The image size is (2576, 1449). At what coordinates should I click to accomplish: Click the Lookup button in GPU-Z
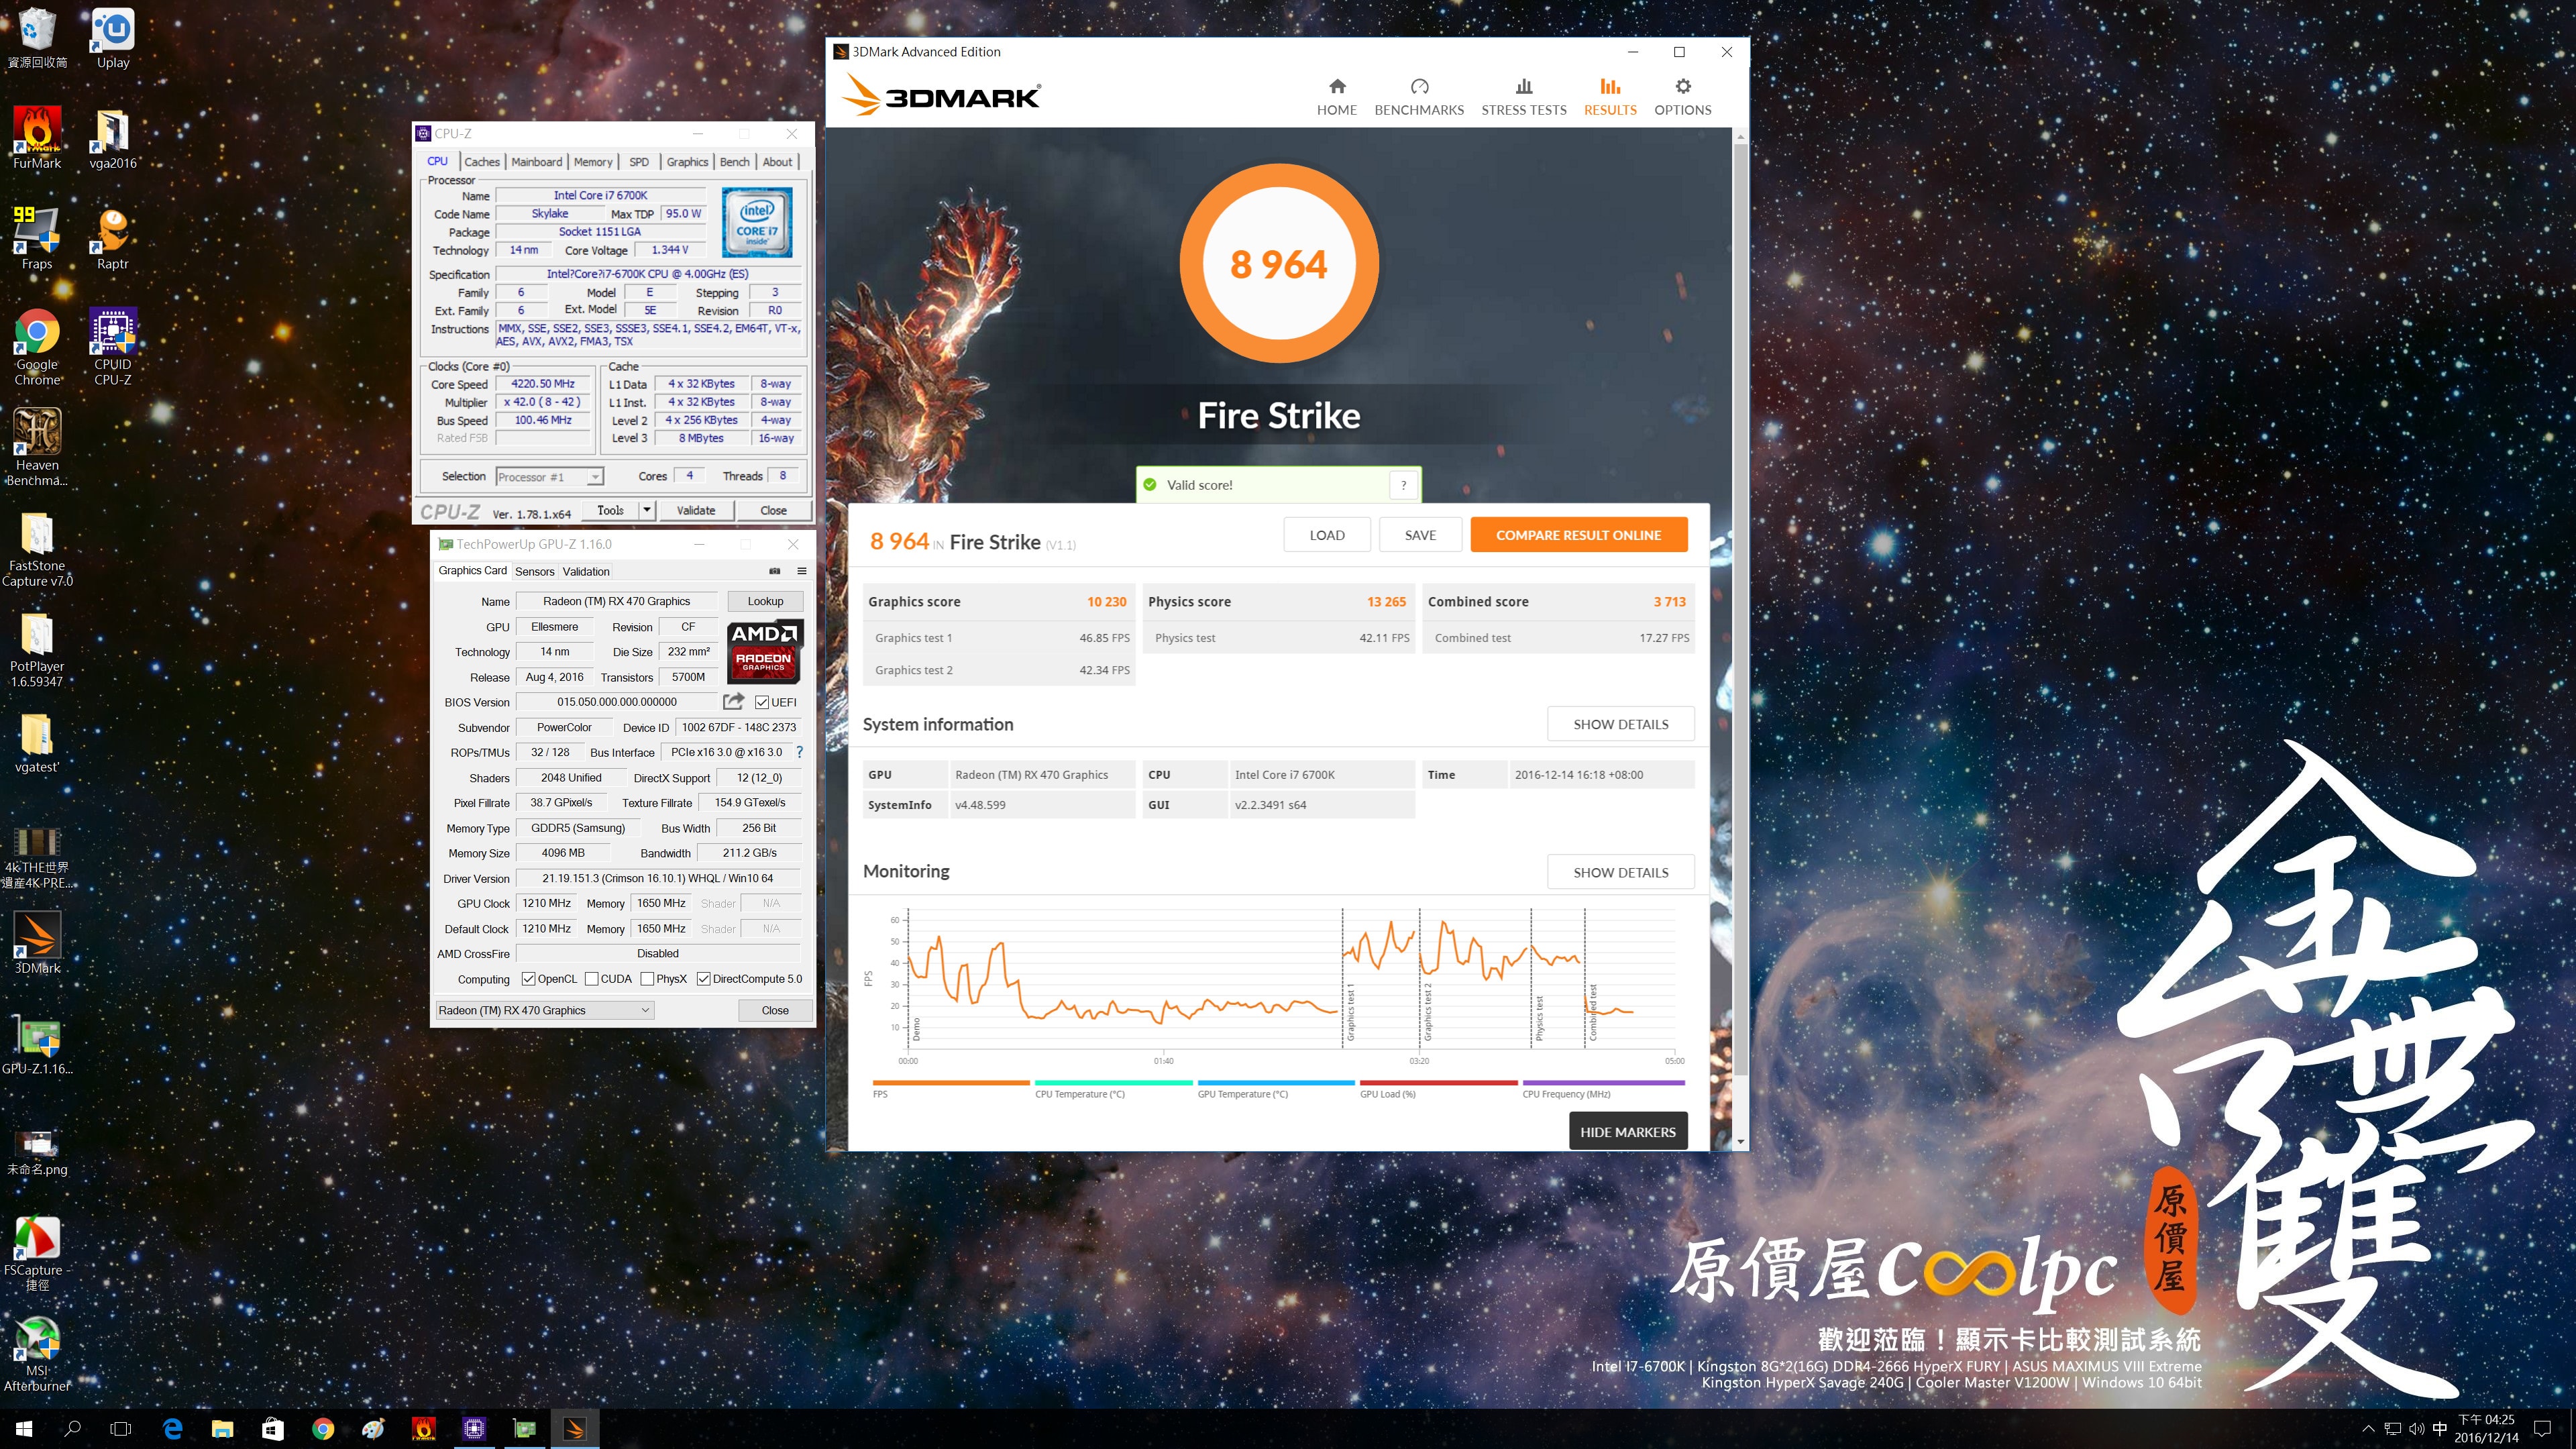point(765,601)
